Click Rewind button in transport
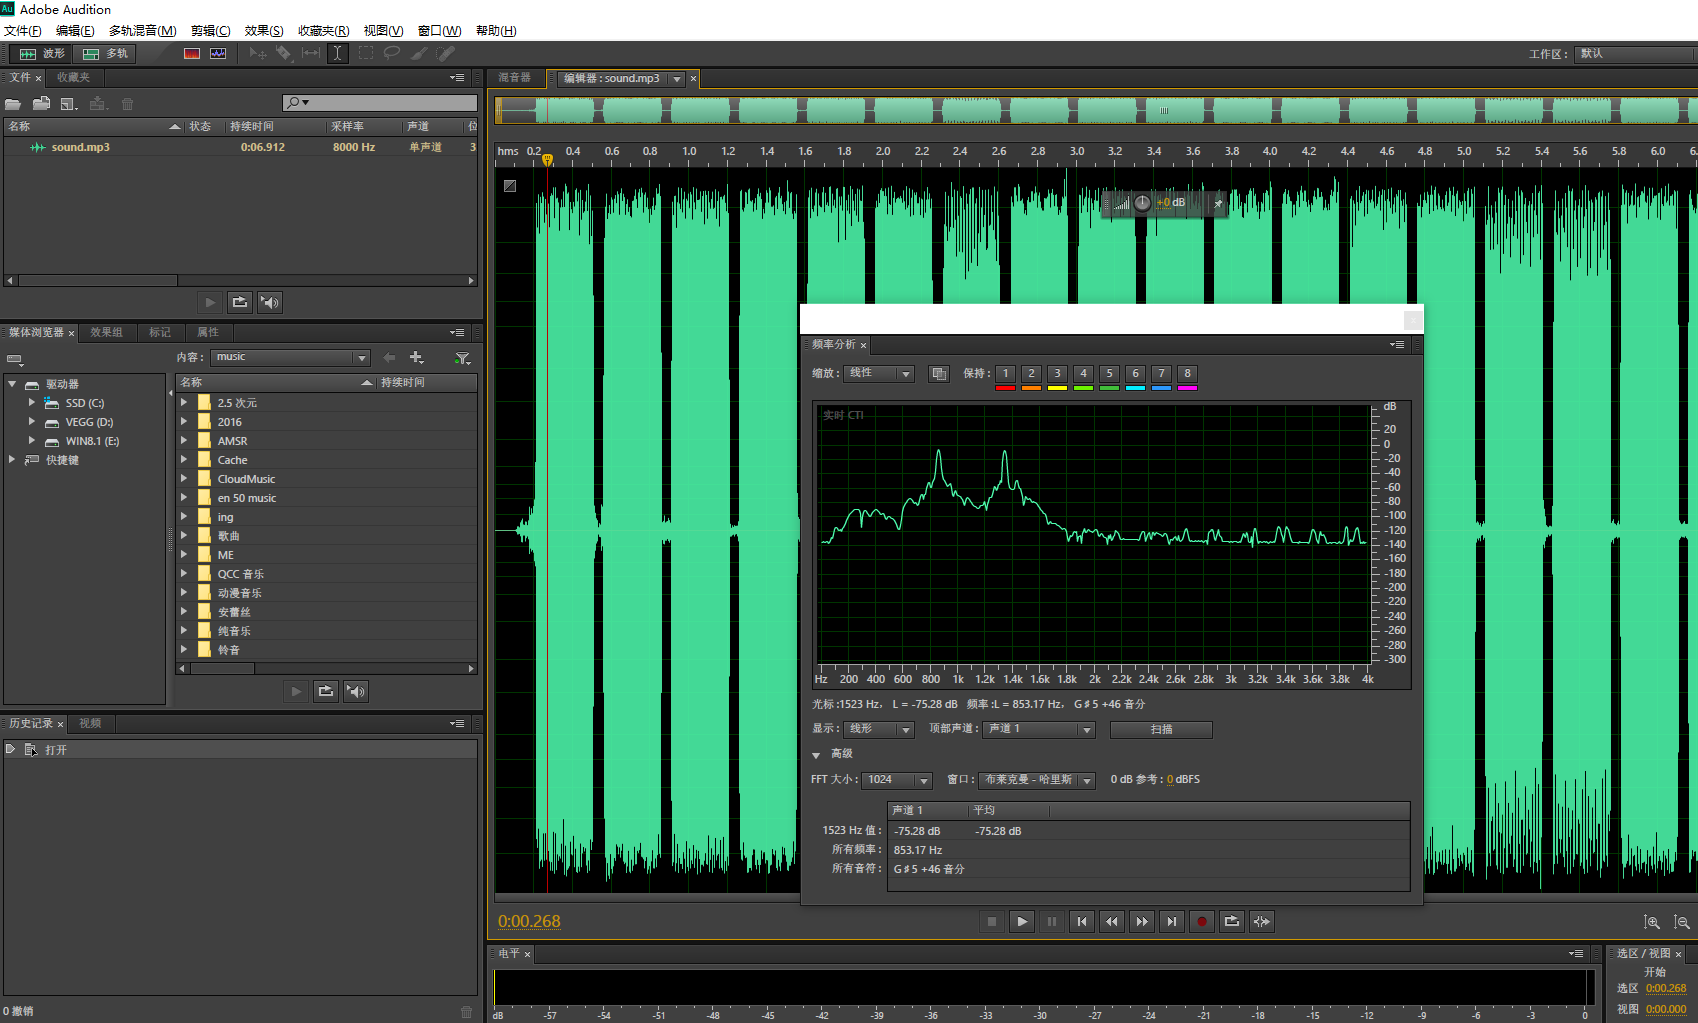This screenshot has height=1023, width=1698. pos(1112,922)
